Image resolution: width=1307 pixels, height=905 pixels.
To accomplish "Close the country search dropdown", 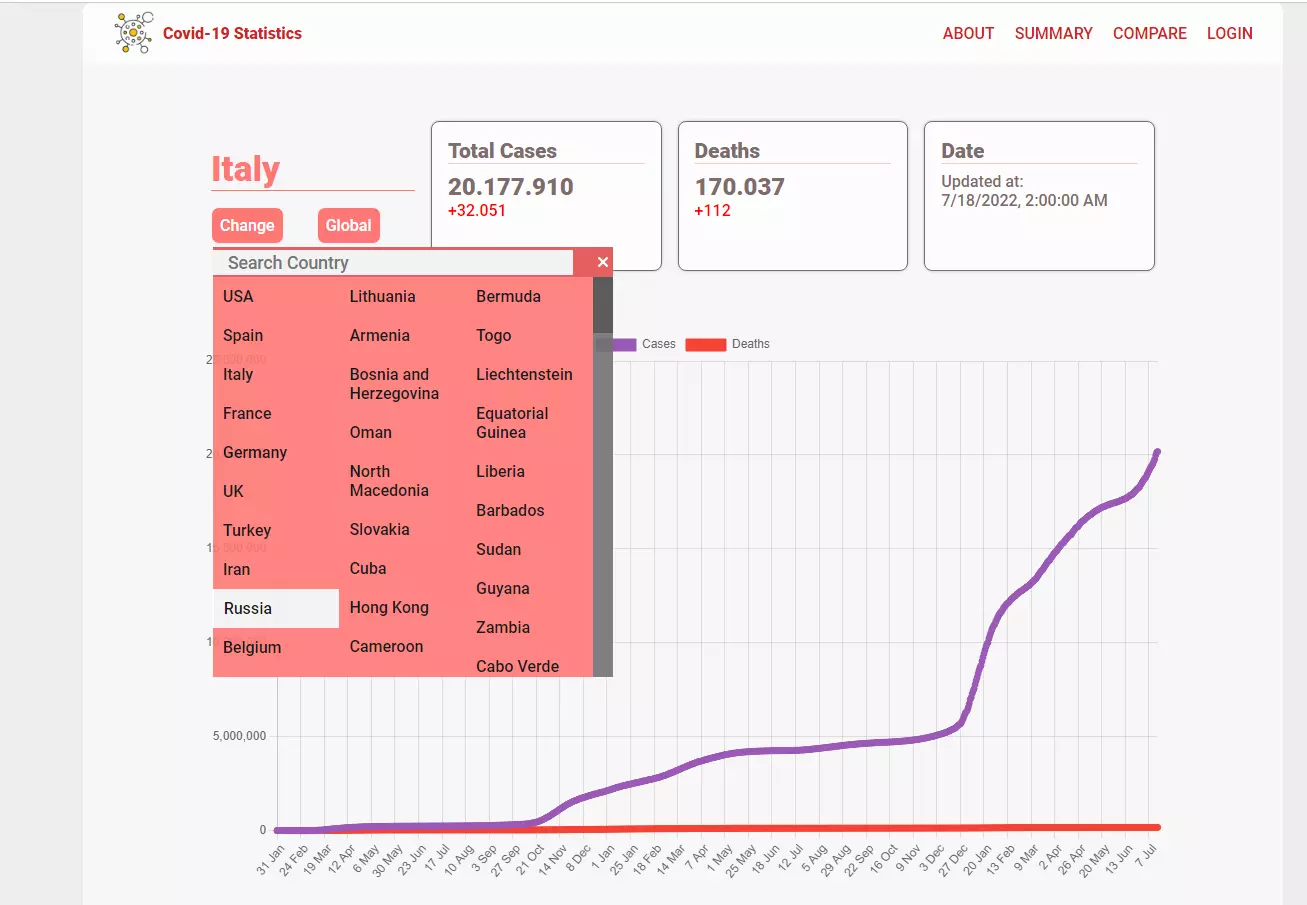I will point(602,262).
